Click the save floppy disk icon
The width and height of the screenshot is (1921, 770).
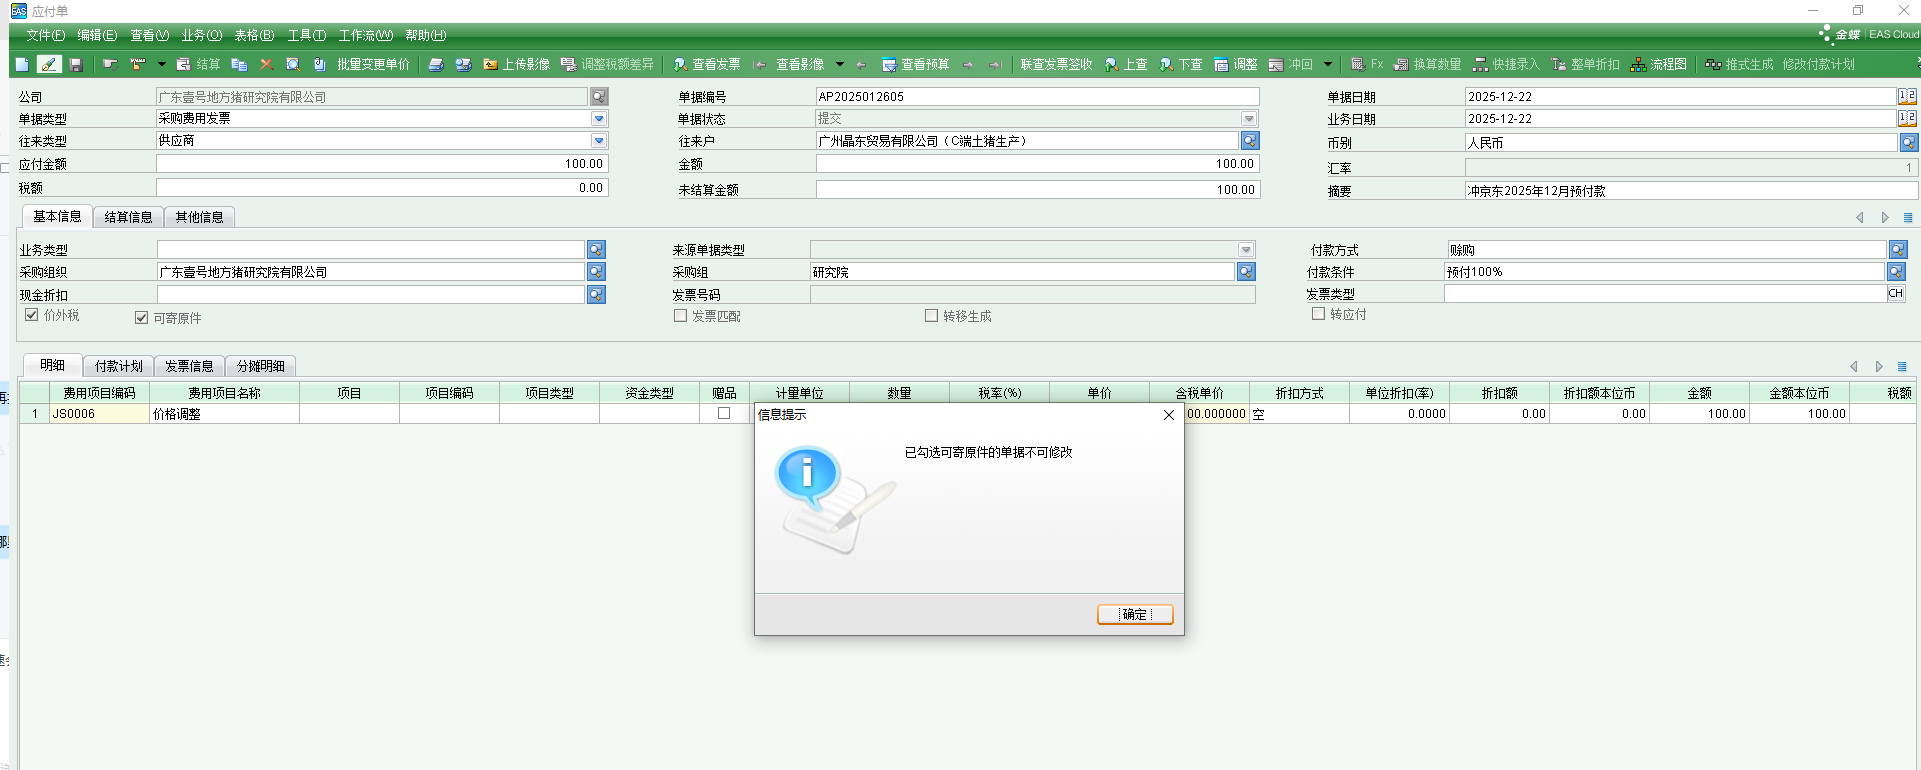tap(76, 64)
